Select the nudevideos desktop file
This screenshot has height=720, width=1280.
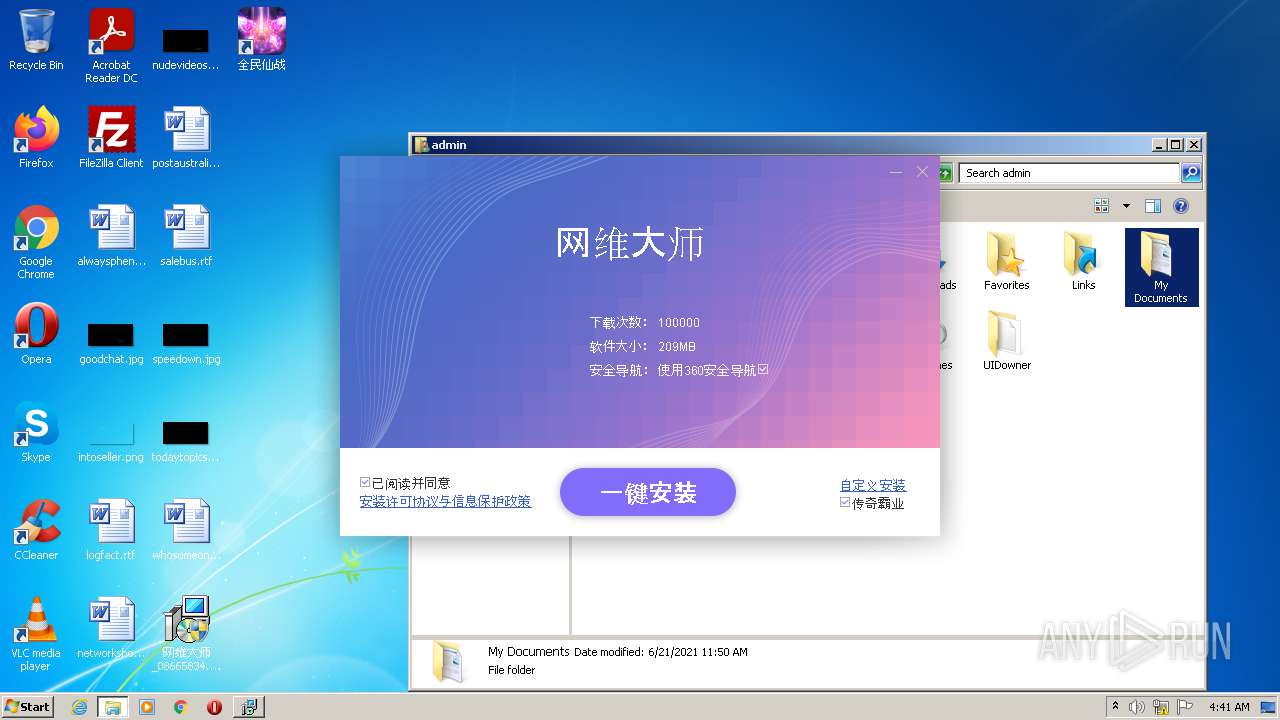click(186, 48)
